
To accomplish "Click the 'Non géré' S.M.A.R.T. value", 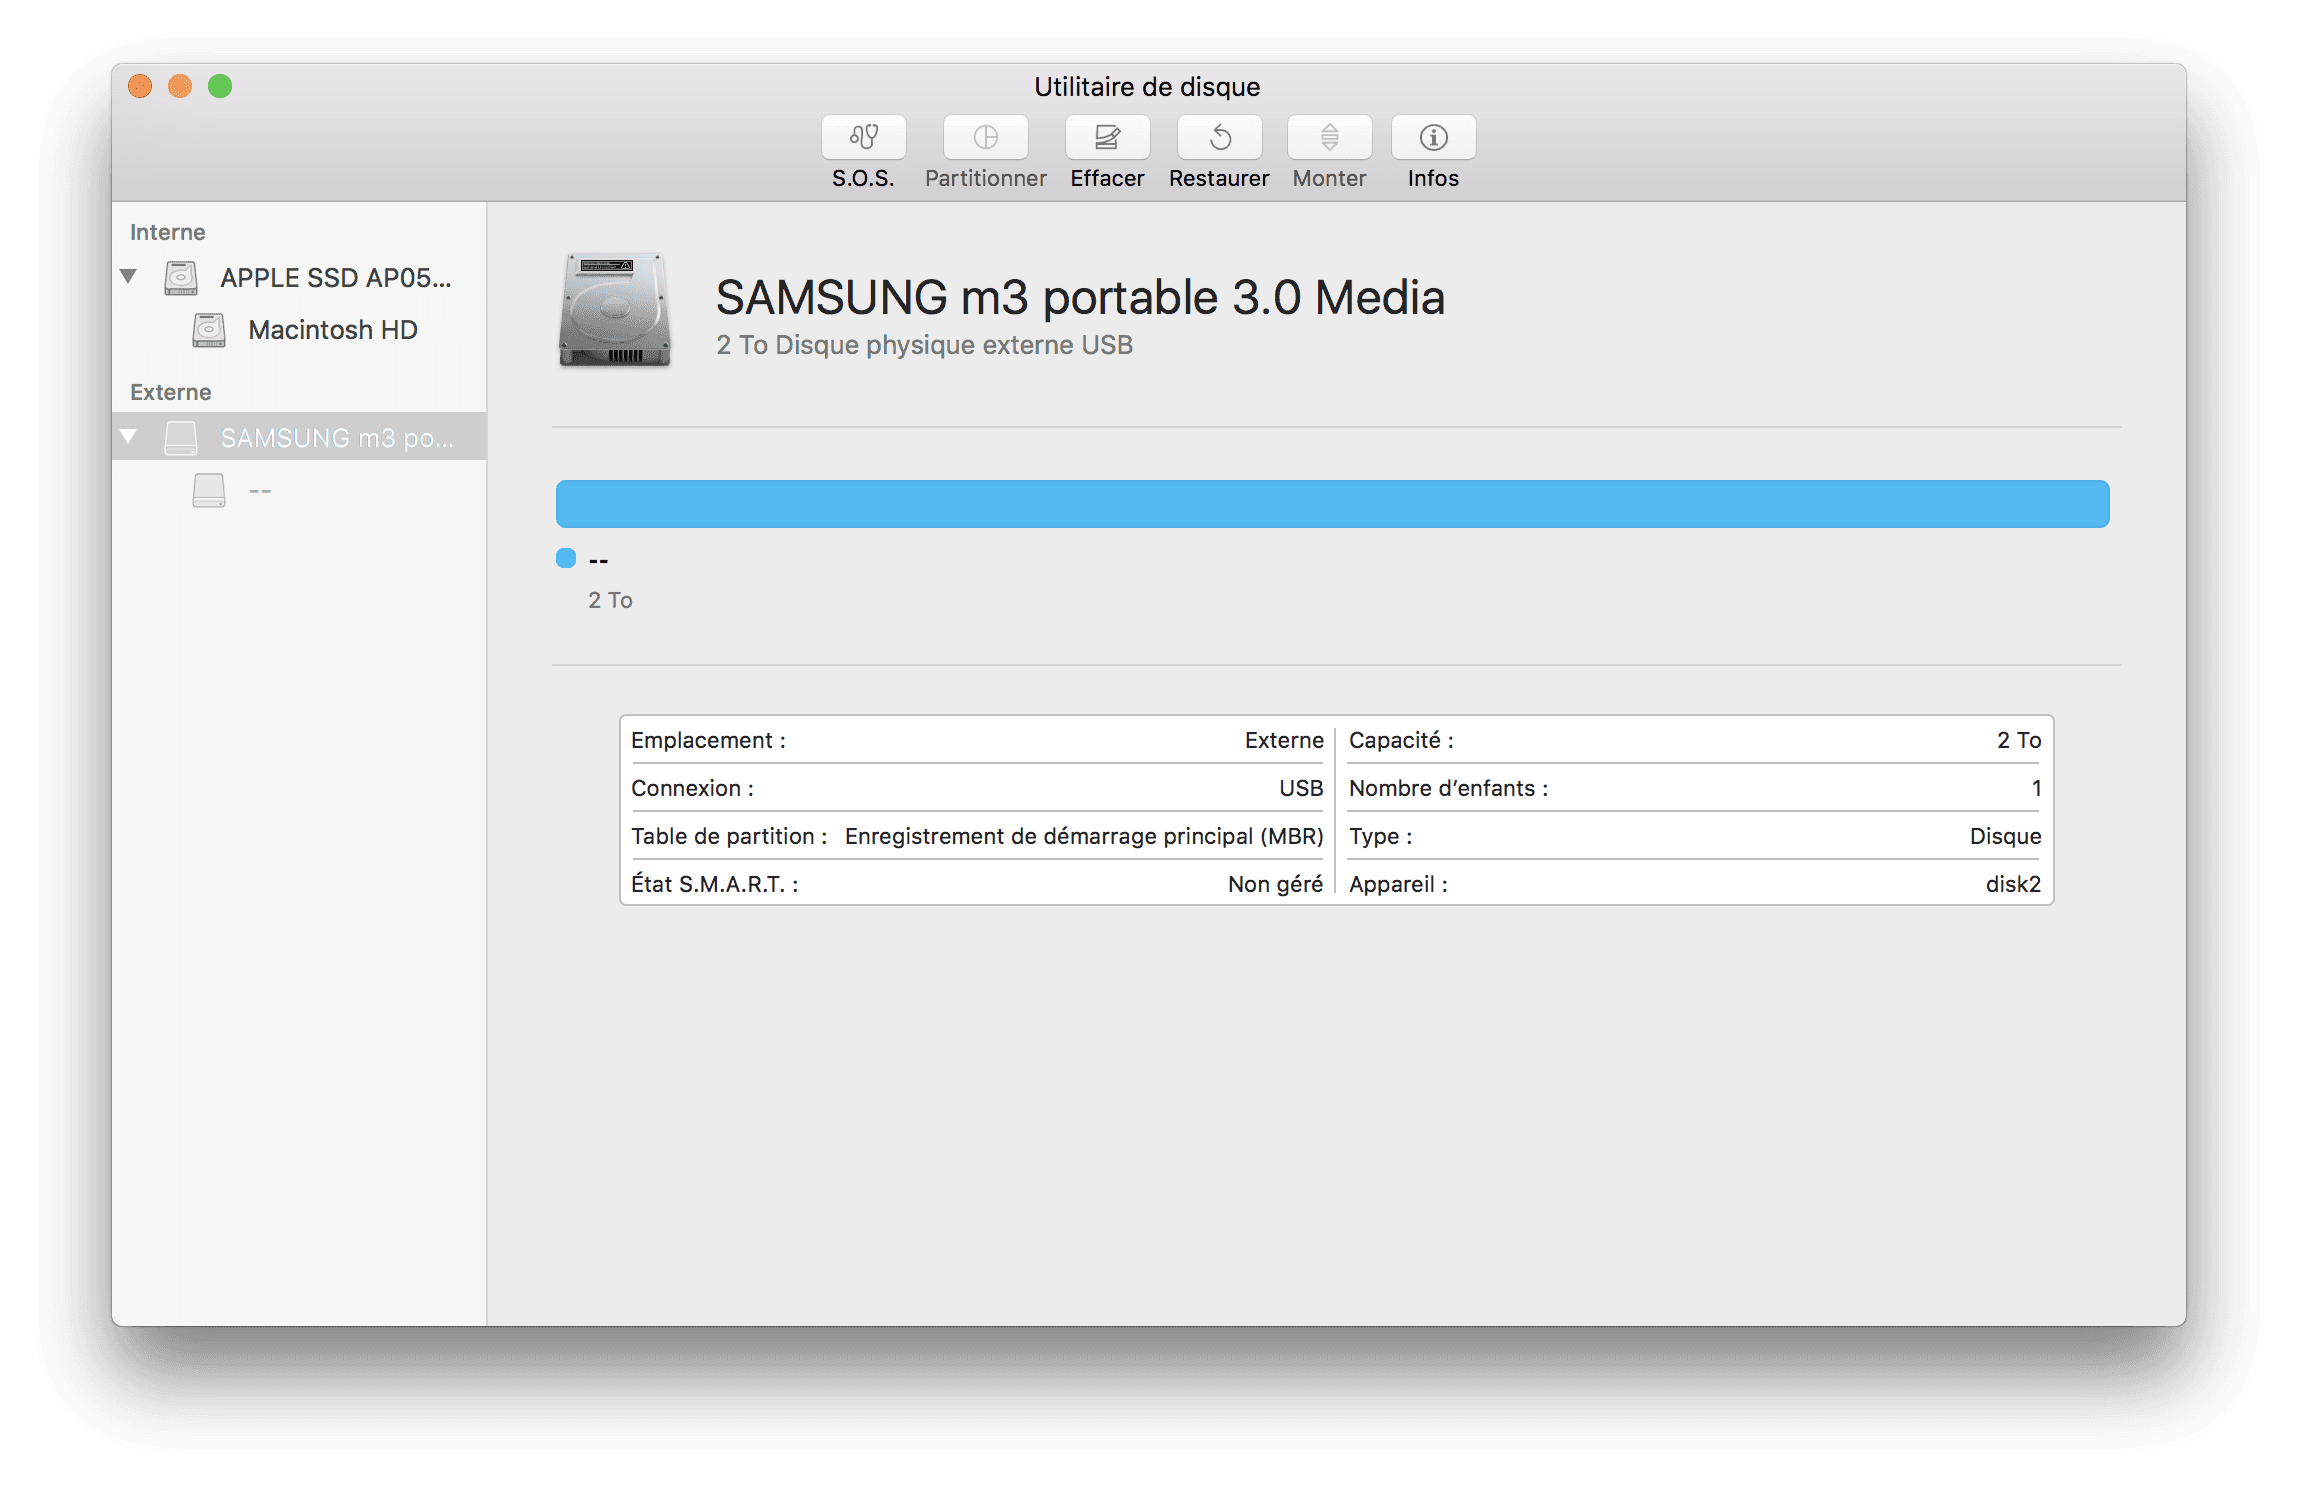I will pos(1275,884).
